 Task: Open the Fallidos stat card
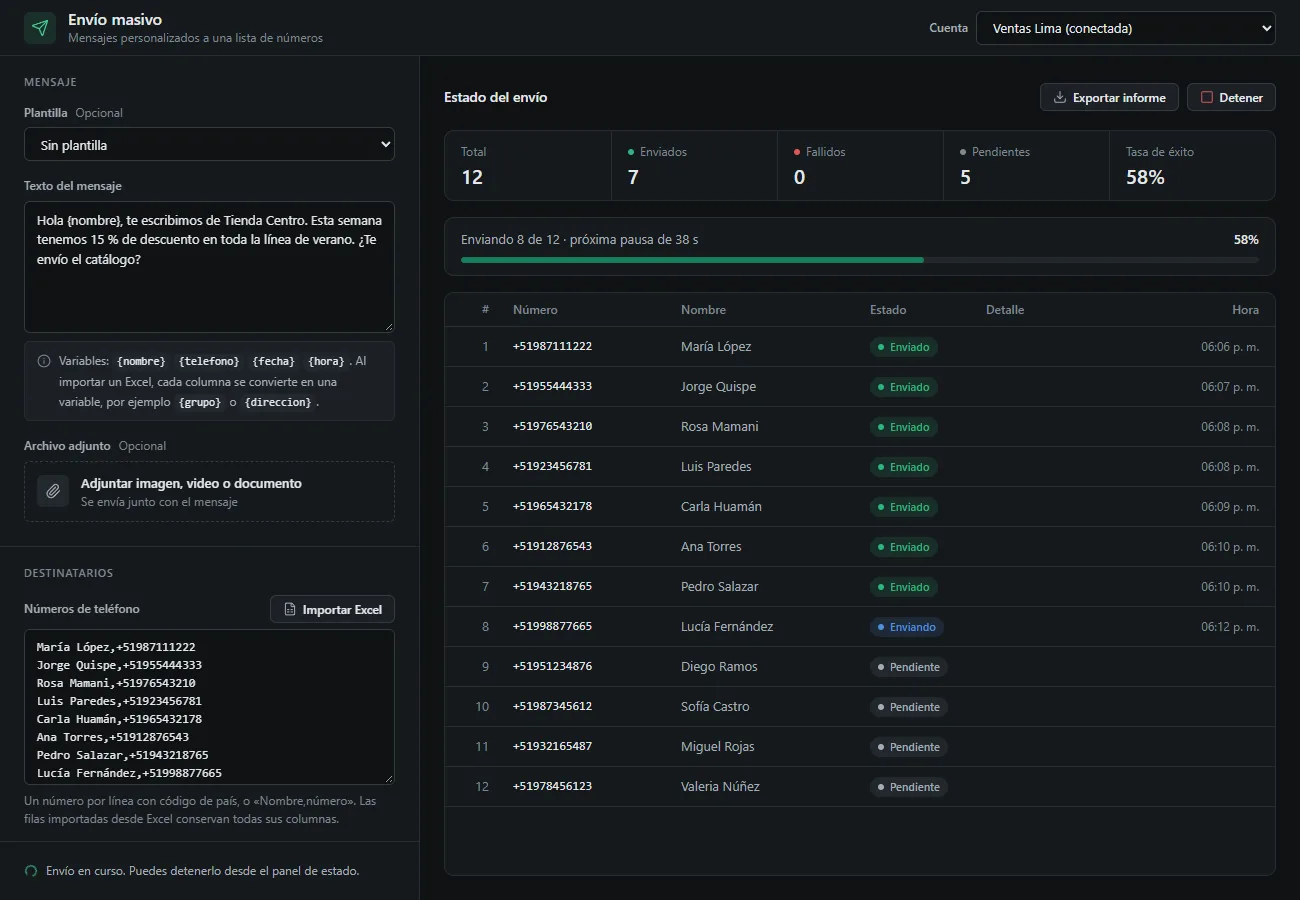point(860,166)
